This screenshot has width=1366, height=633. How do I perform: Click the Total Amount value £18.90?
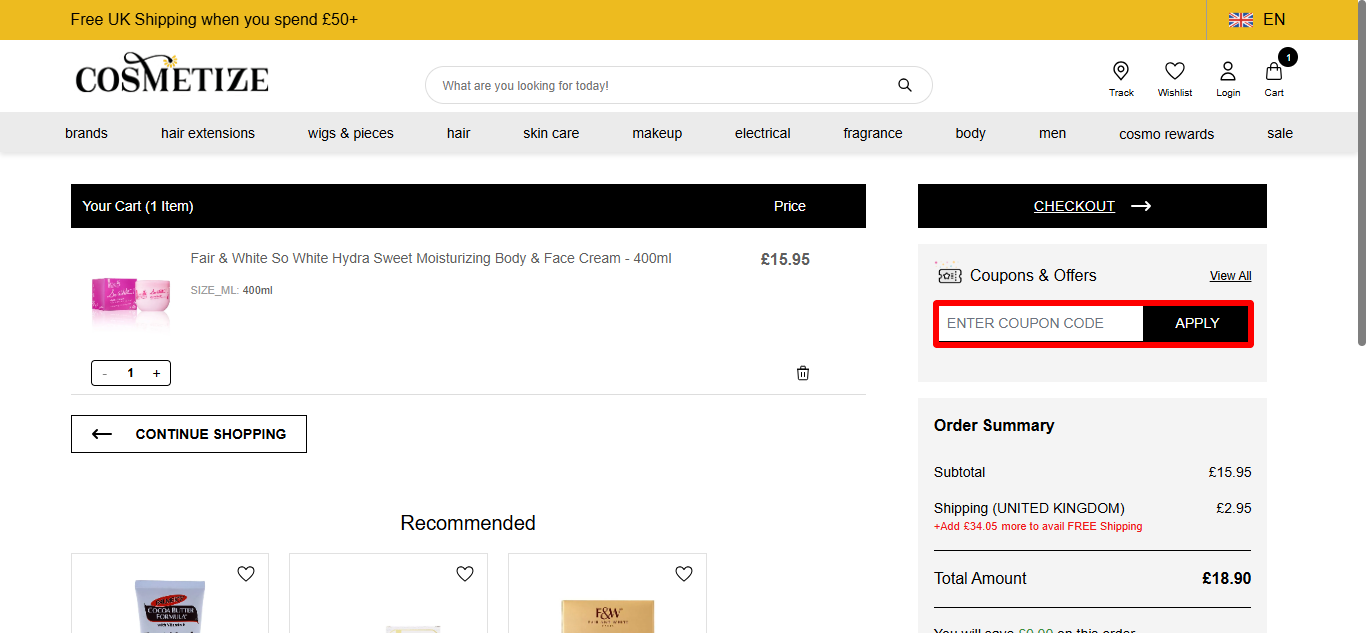[x=1226, y=578]
